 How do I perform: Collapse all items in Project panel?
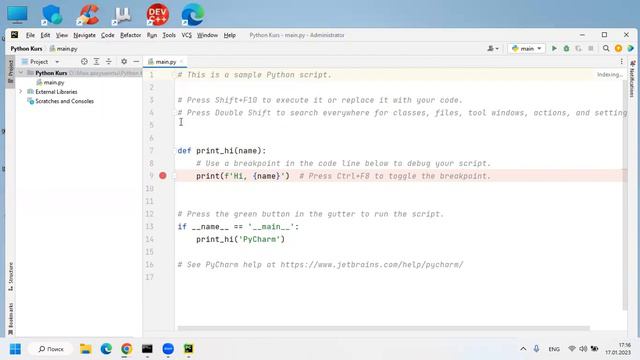click(x=109, y=62)
